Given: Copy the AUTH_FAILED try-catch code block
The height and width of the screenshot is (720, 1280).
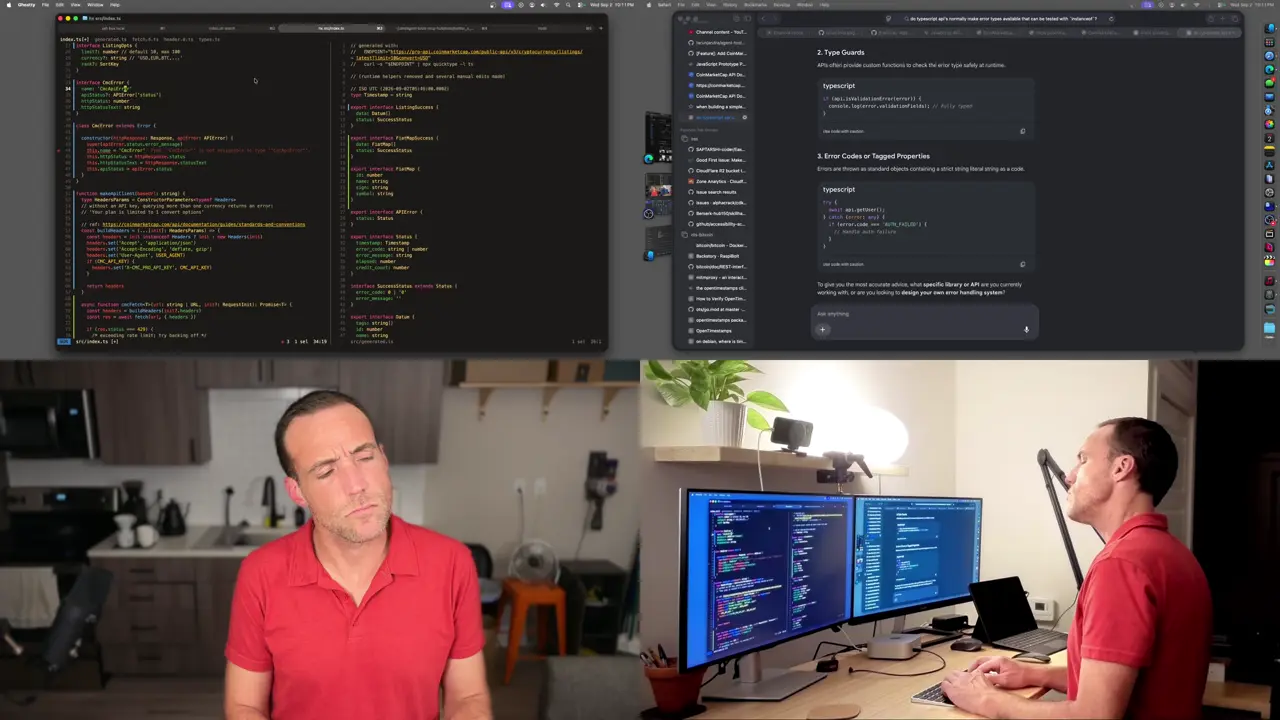Looking at the screenshot, I should tap(1022, 264).
